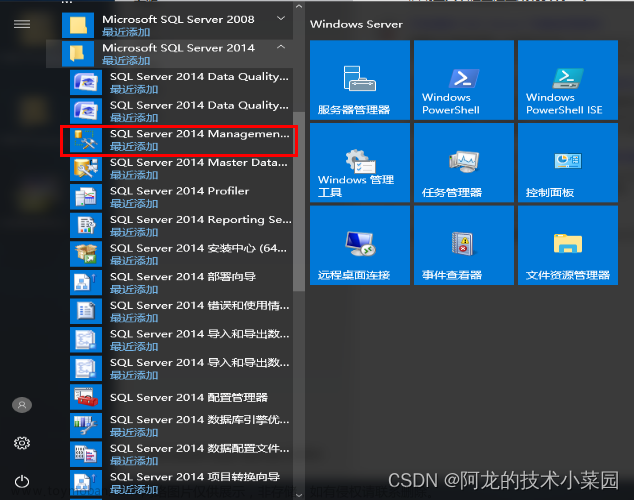The image size is (634, 500).
Task: Launch Windows PowerShell ISE tile
Action: (568, 80)
